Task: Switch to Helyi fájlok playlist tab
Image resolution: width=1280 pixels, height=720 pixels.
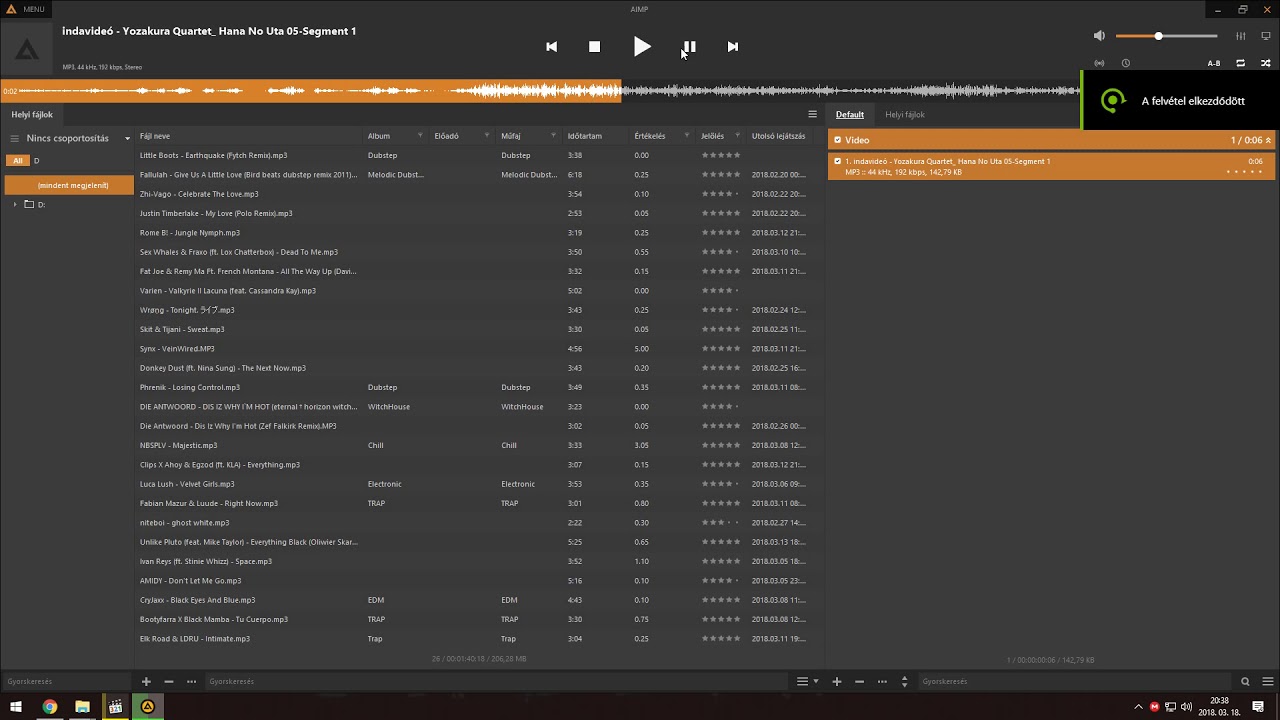Action: click(905, 115)
